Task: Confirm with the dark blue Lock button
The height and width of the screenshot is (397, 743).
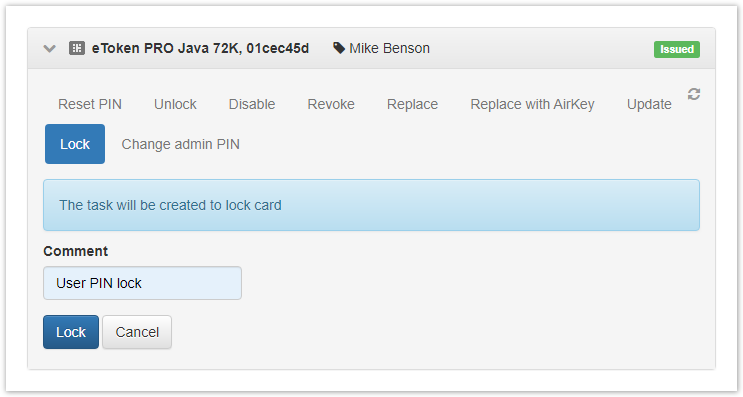Action: [x=71, y=332]
